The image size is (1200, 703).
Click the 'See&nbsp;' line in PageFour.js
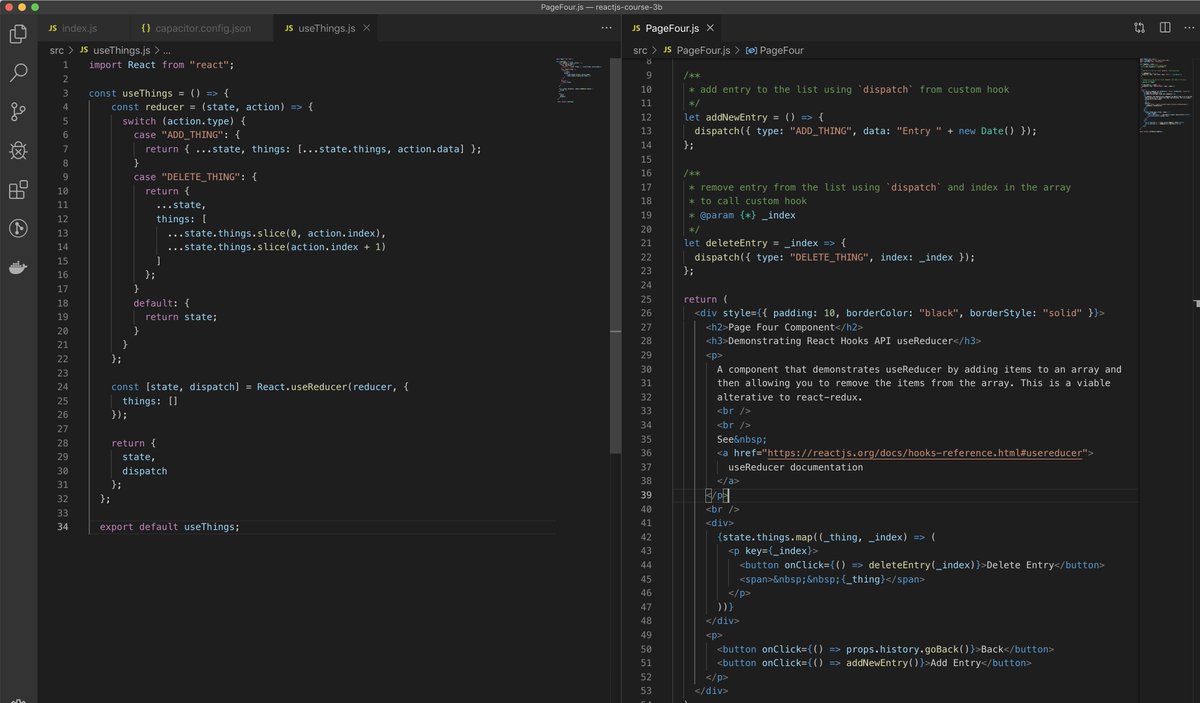tap(742, 439)
